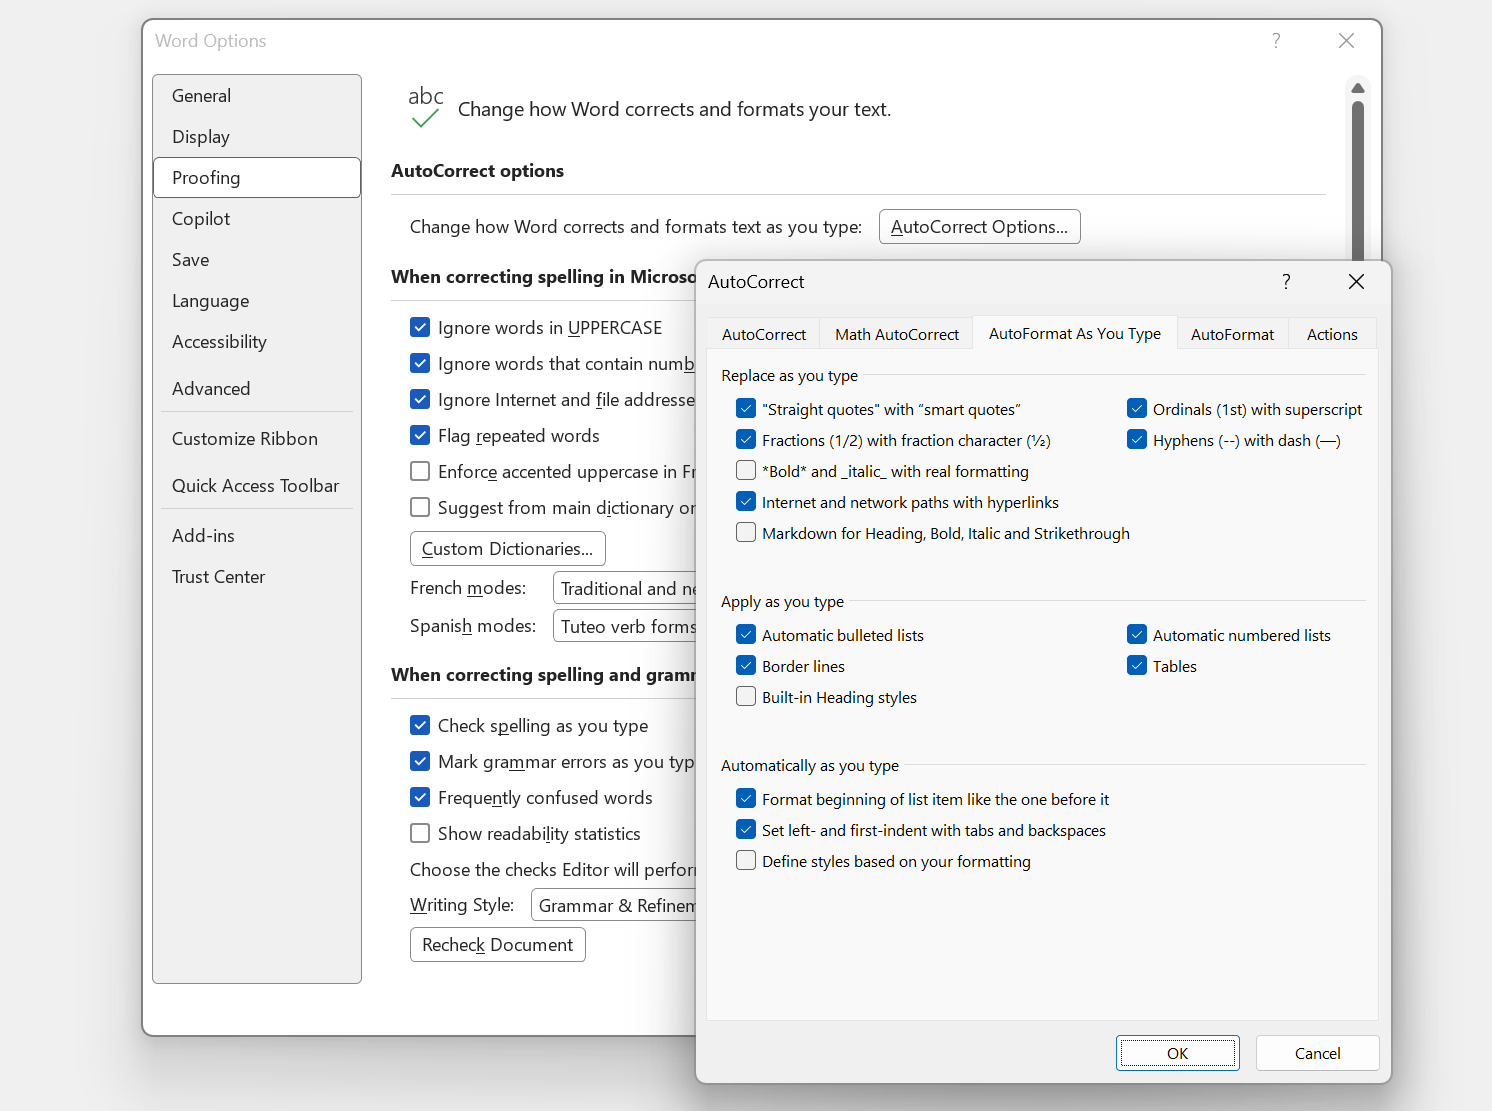This screenshot has height=1111, width=1492.
Task: Toggle Hyphens (--) with dash option
Action: (1137, 440)
